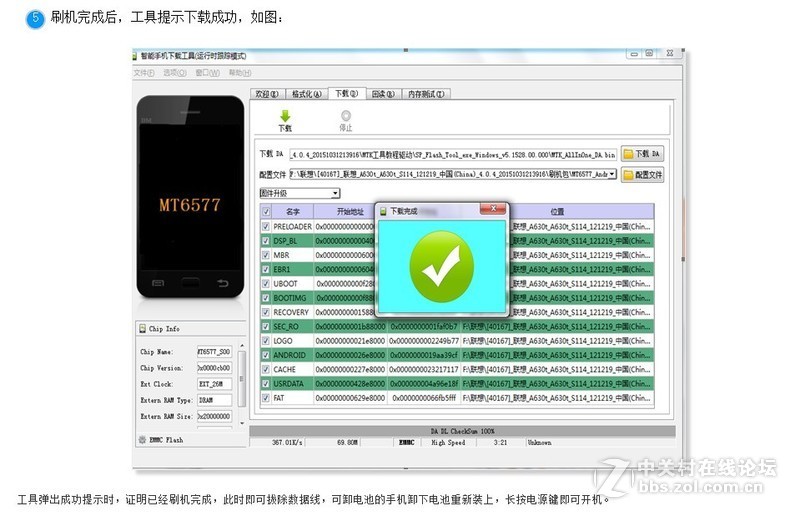Click the DA DL CheckSum progress bar
Viewport: 800px width, 521px height.
pos(462,431)
